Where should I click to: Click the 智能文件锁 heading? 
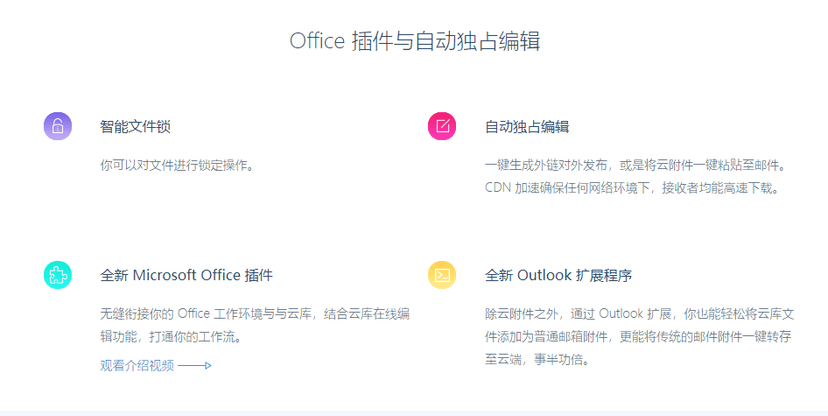[x=135, y=127]
